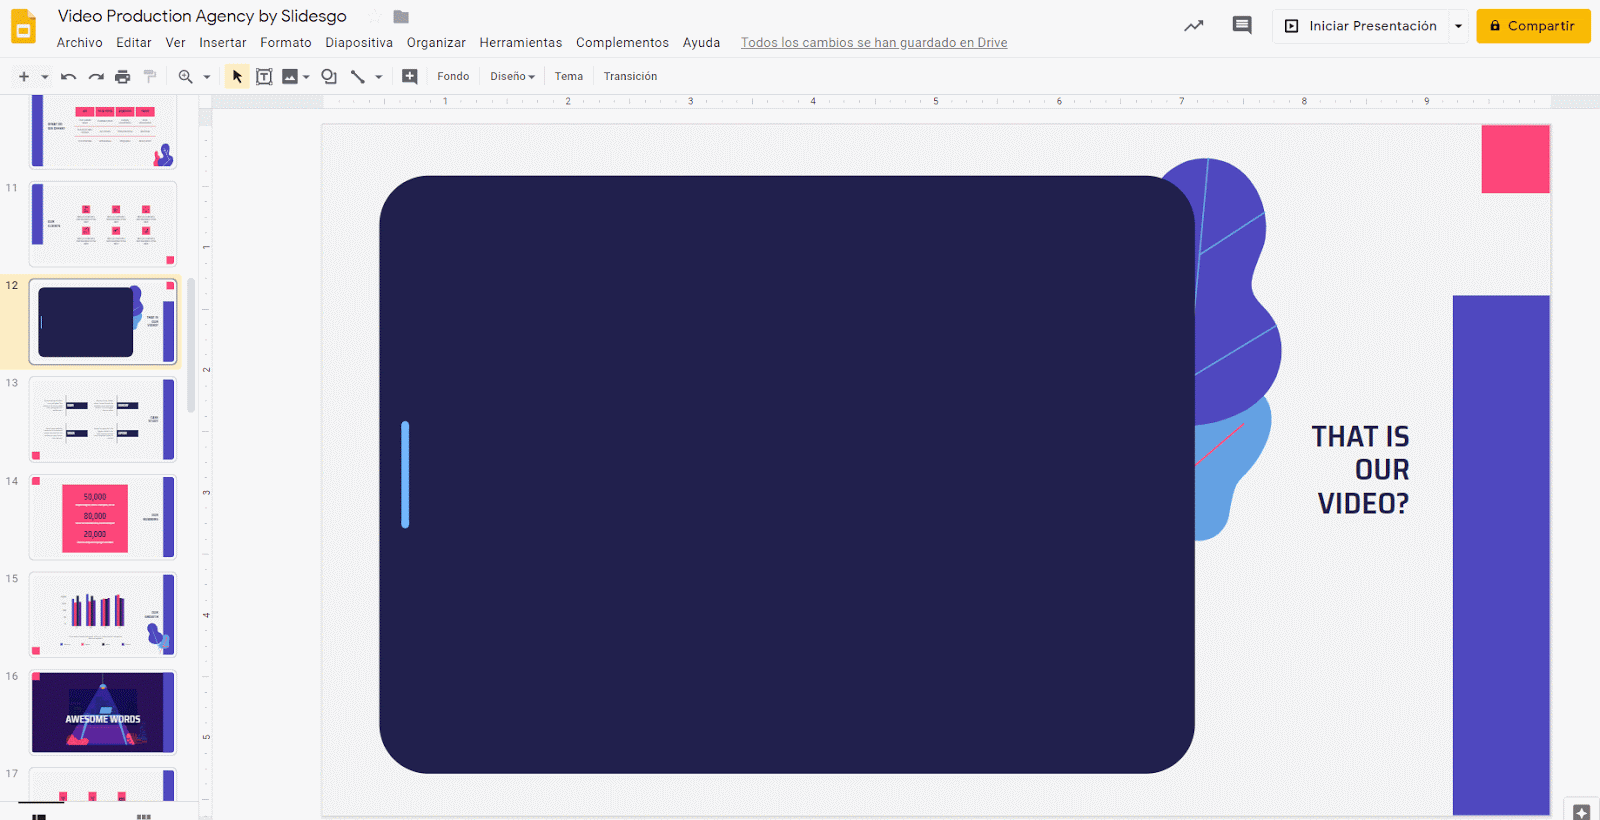Select the dark navy rounded rectangle on slide
The image size is (1600, 820).
(786, 474)
